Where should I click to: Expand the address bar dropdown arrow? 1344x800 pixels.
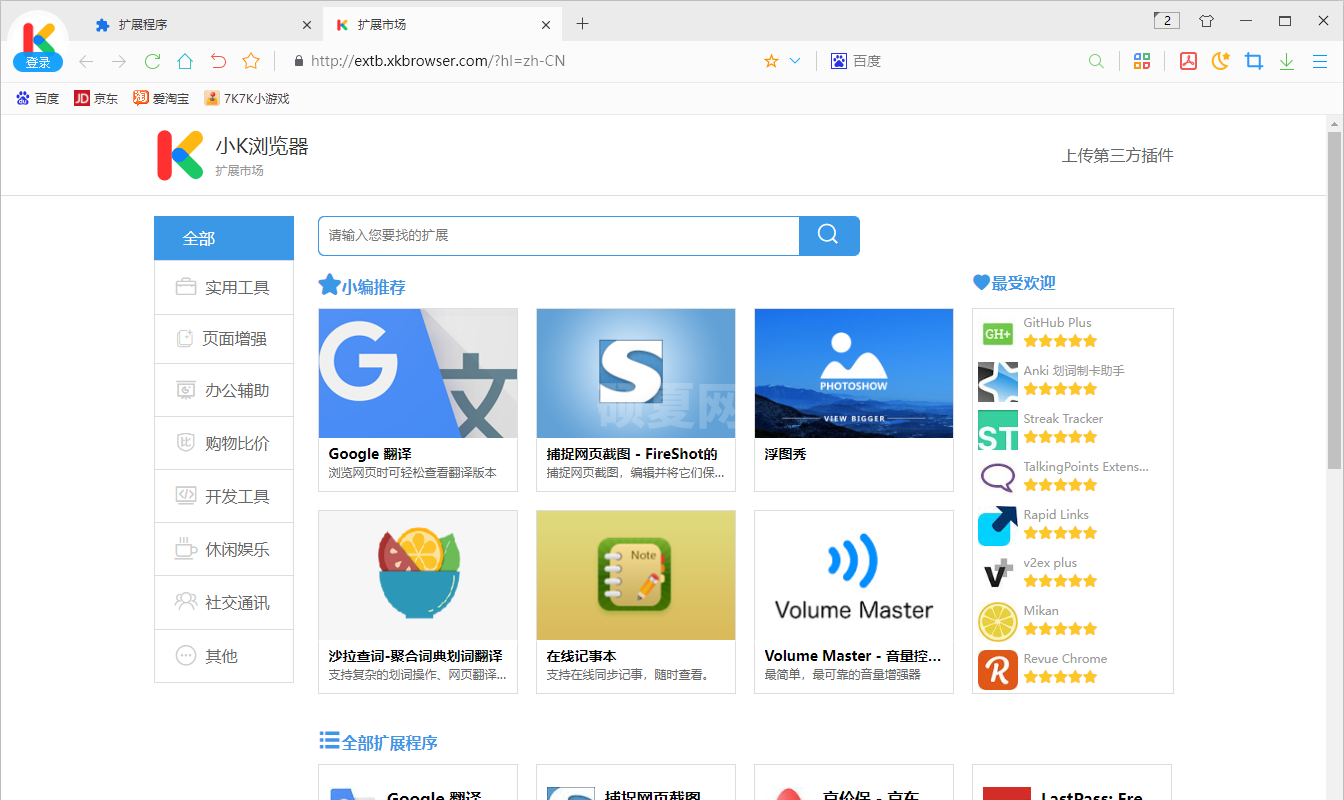(x=795, y=61)
